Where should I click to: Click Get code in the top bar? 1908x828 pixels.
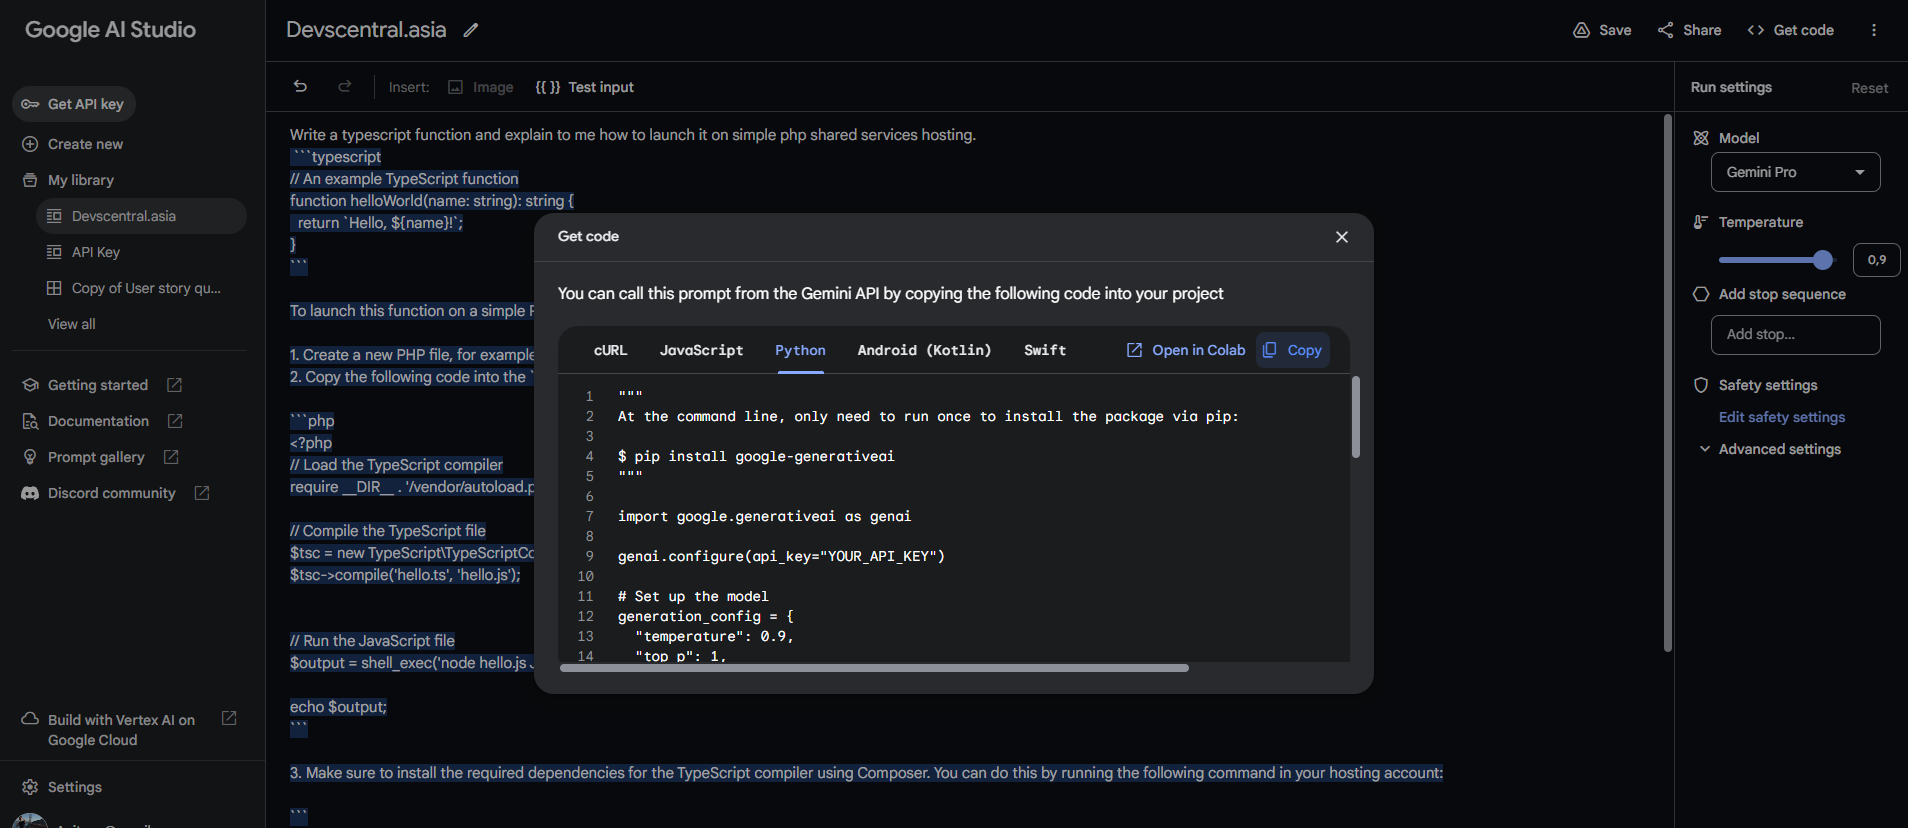pyautogui.click(x=1790, y=30)
